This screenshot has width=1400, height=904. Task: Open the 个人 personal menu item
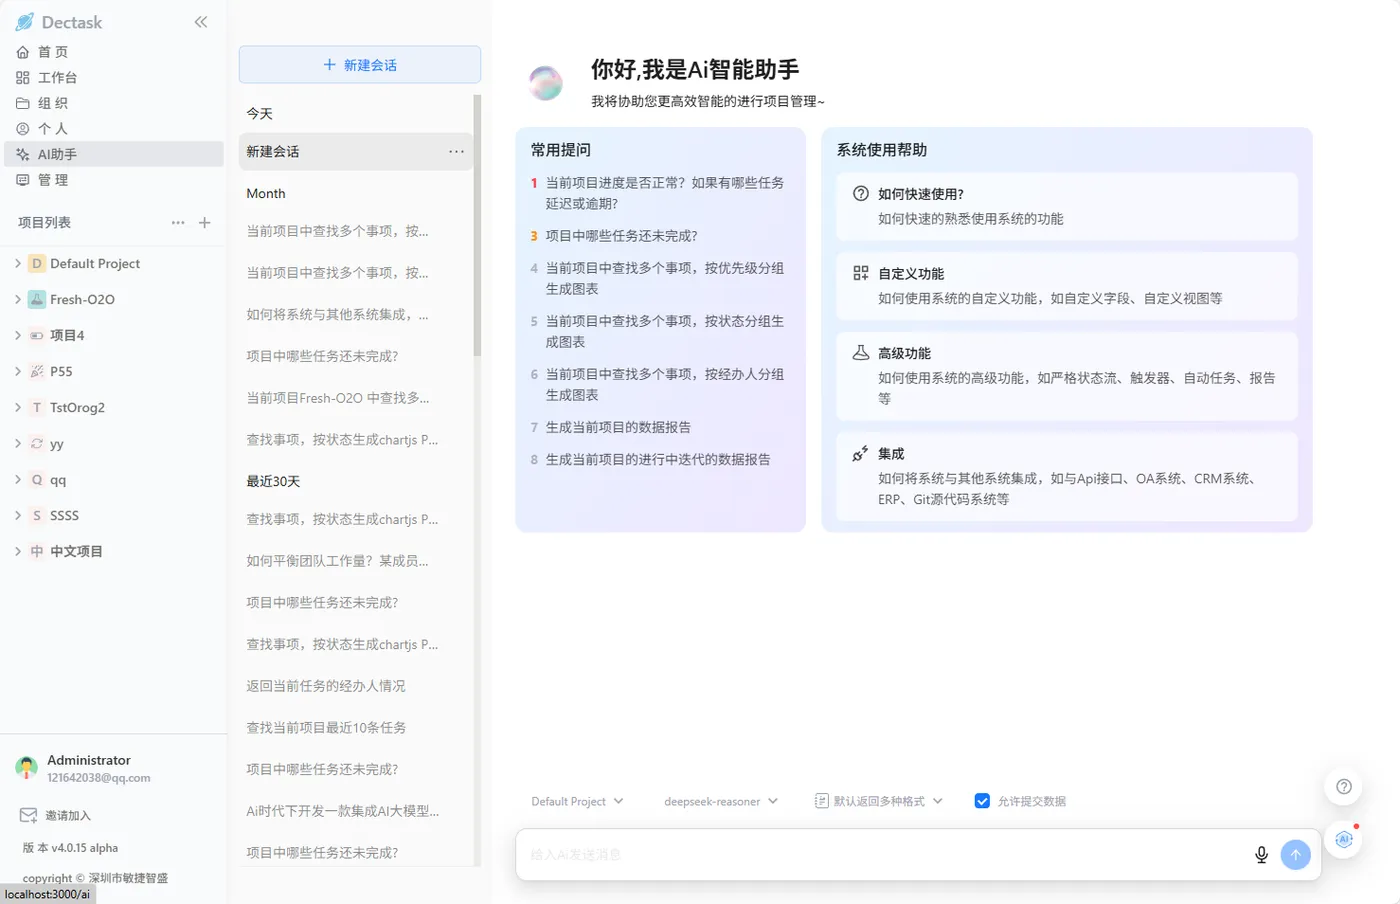tap(114, 129)
